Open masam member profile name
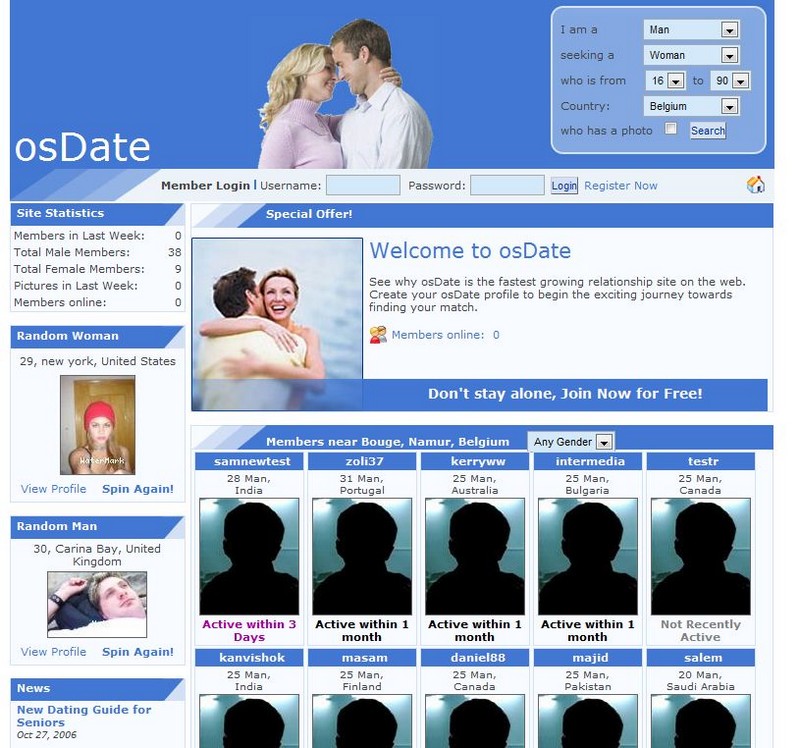Screen dimensions: 800x748 pos(364,658)
